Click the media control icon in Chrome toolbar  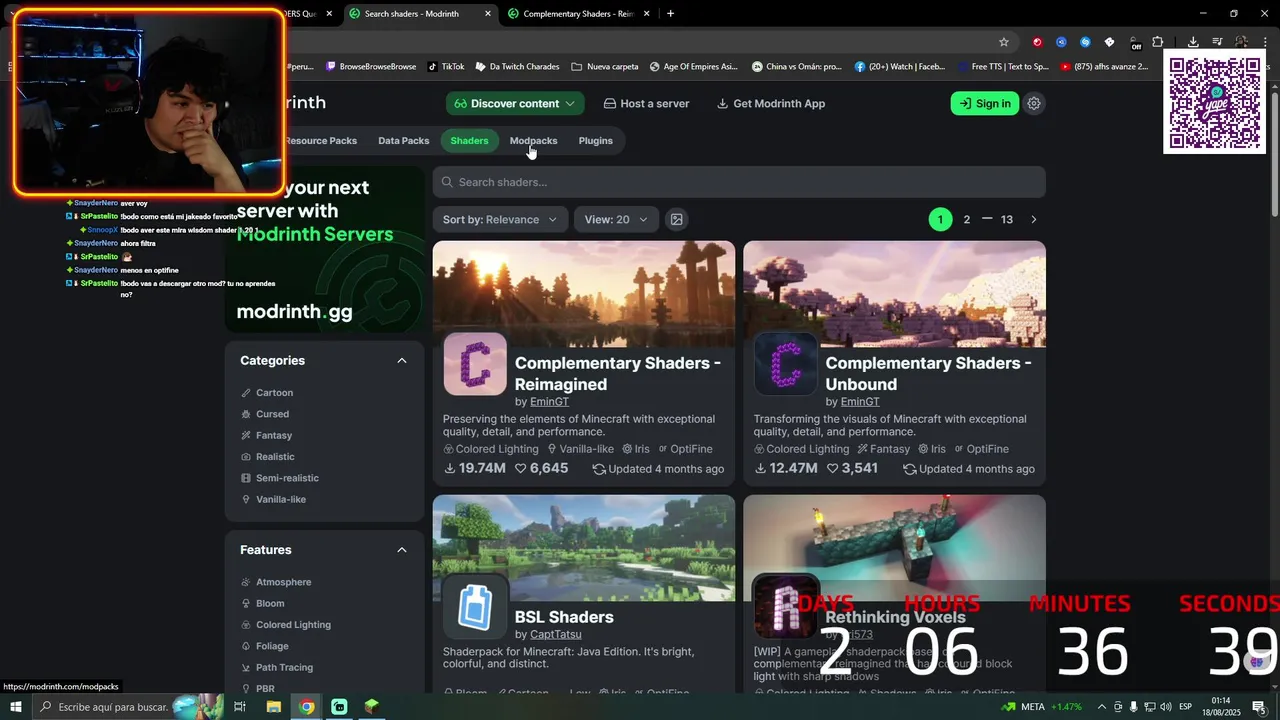[1217, 42]
